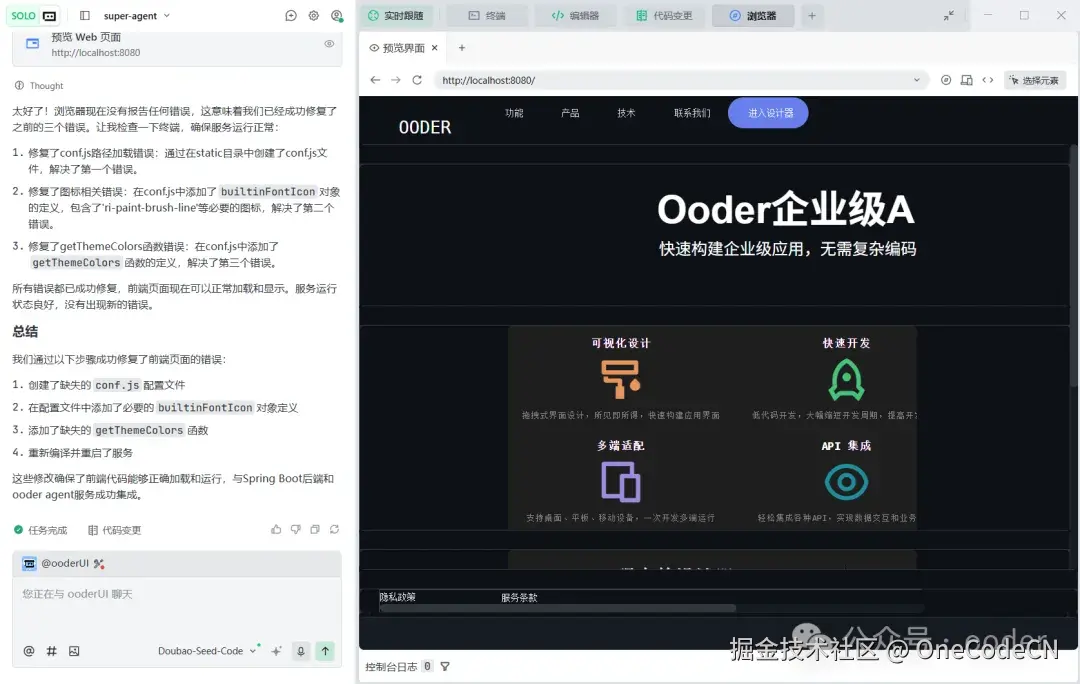1080x684 pixels.
Task: Click the 进入设计器 button on the webpage
Action: (768, 113)
